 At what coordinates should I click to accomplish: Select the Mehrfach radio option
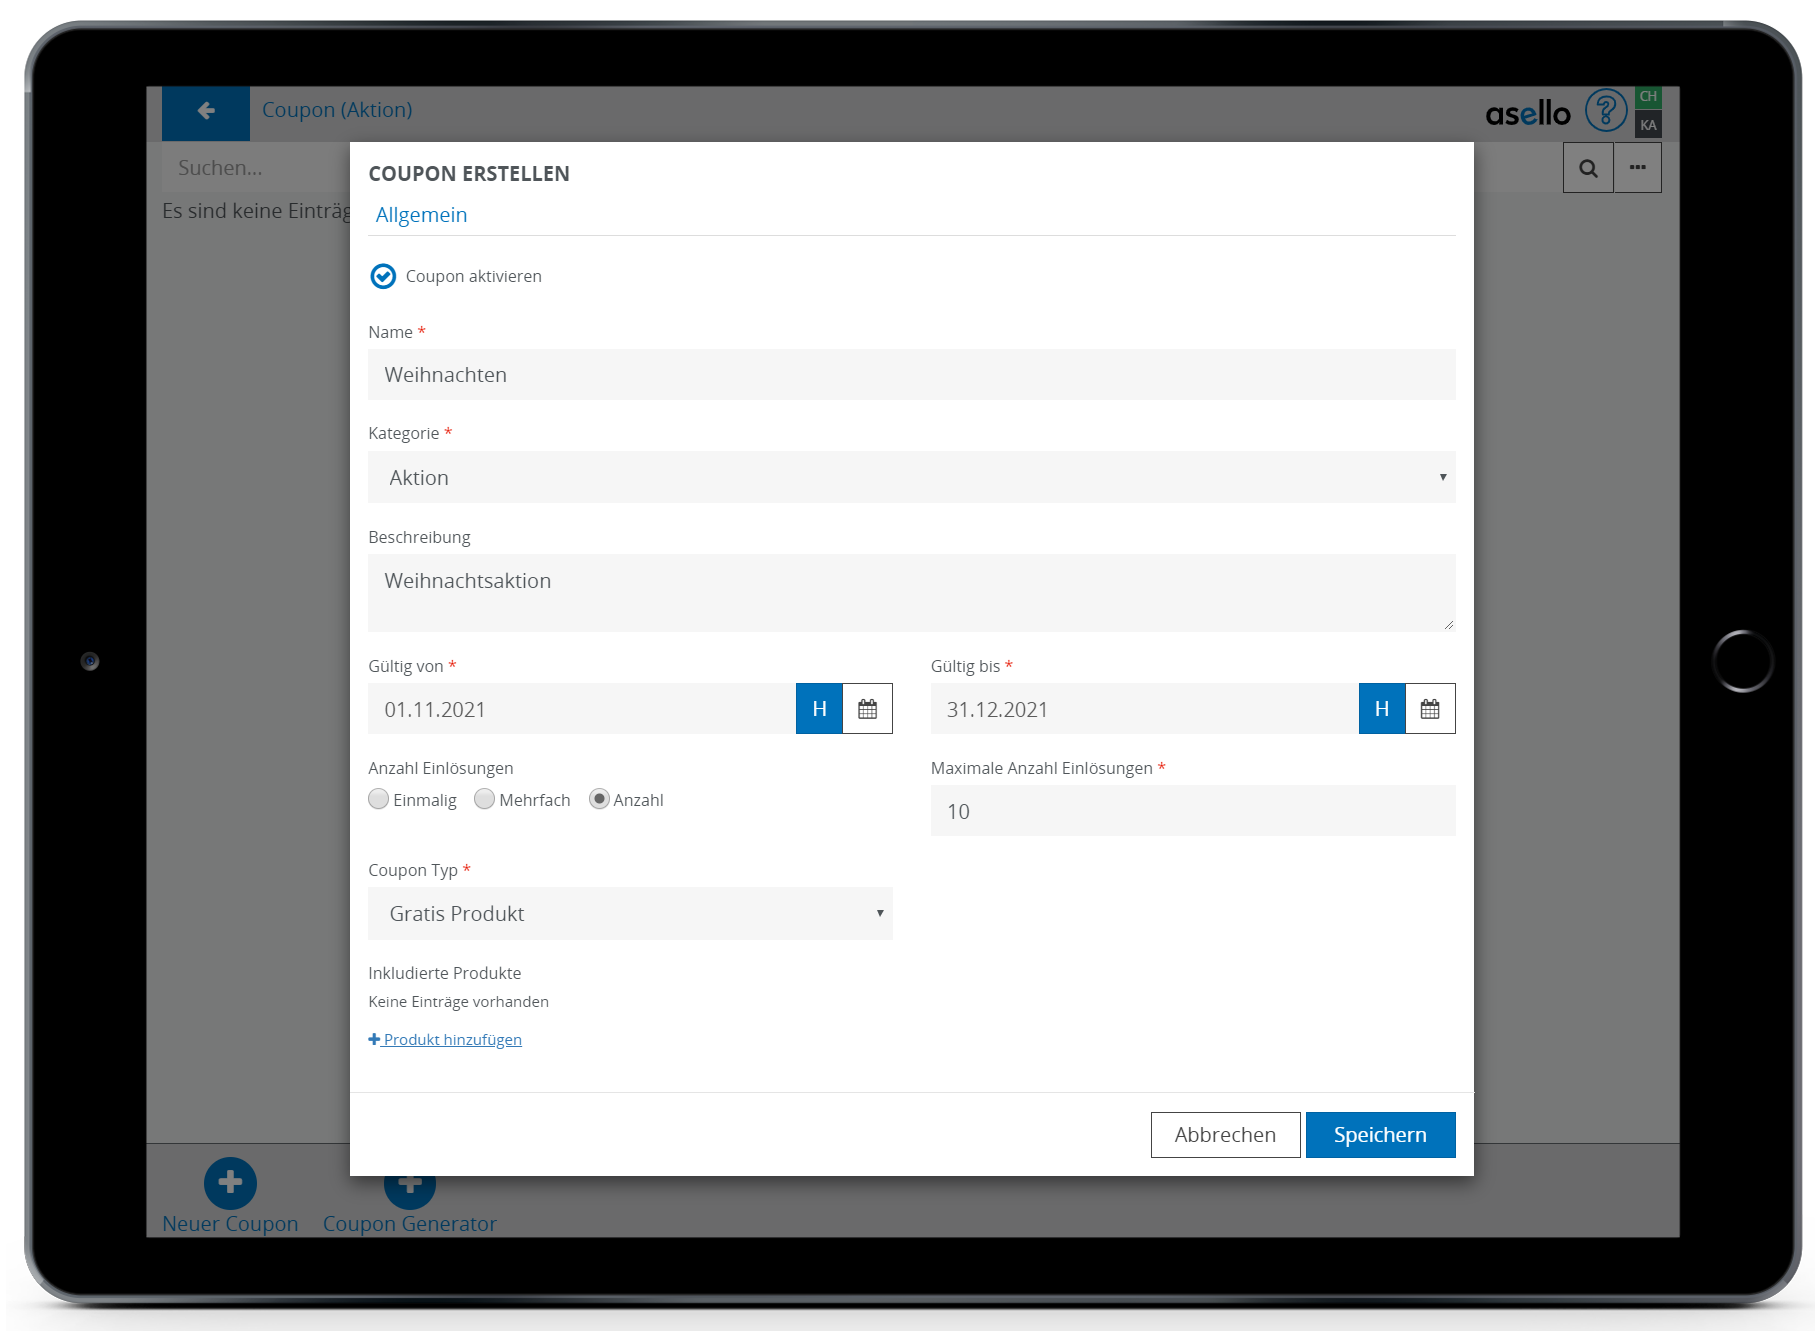485,799
